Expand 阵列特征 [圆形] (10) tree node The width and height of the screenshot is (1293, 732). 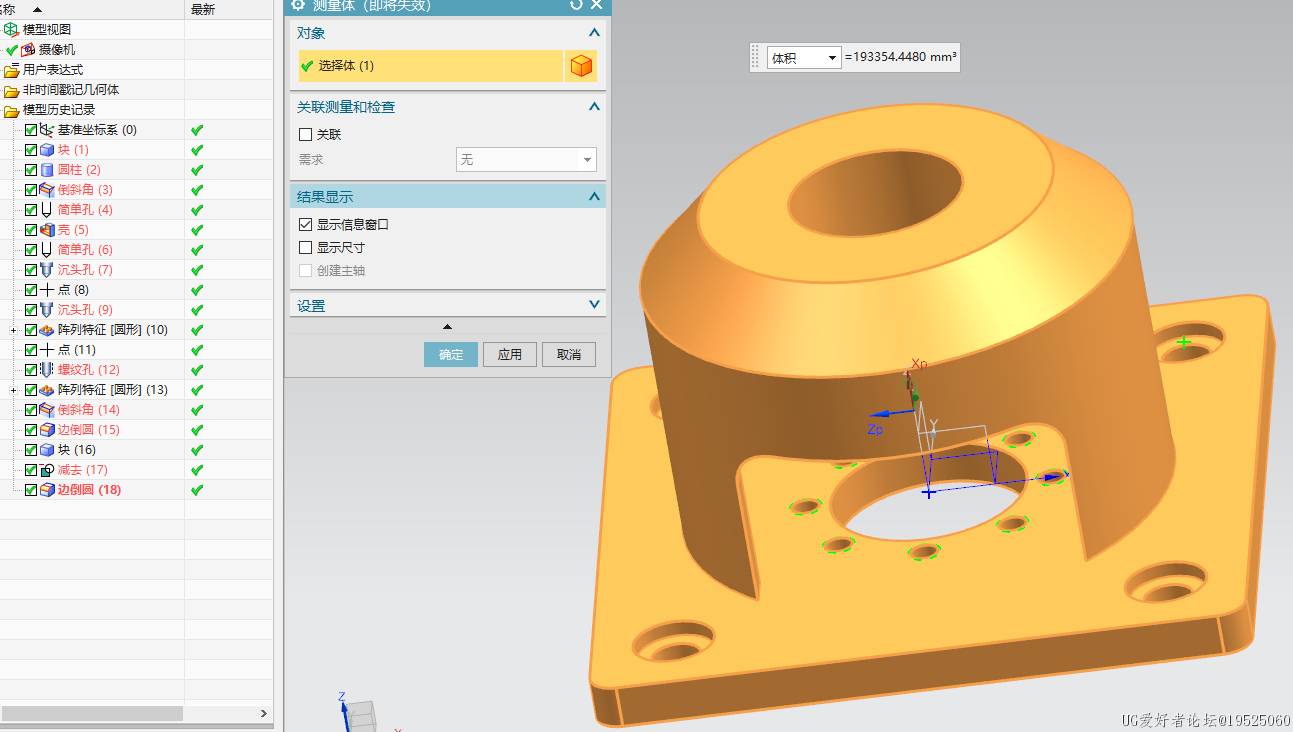(13, 330)
